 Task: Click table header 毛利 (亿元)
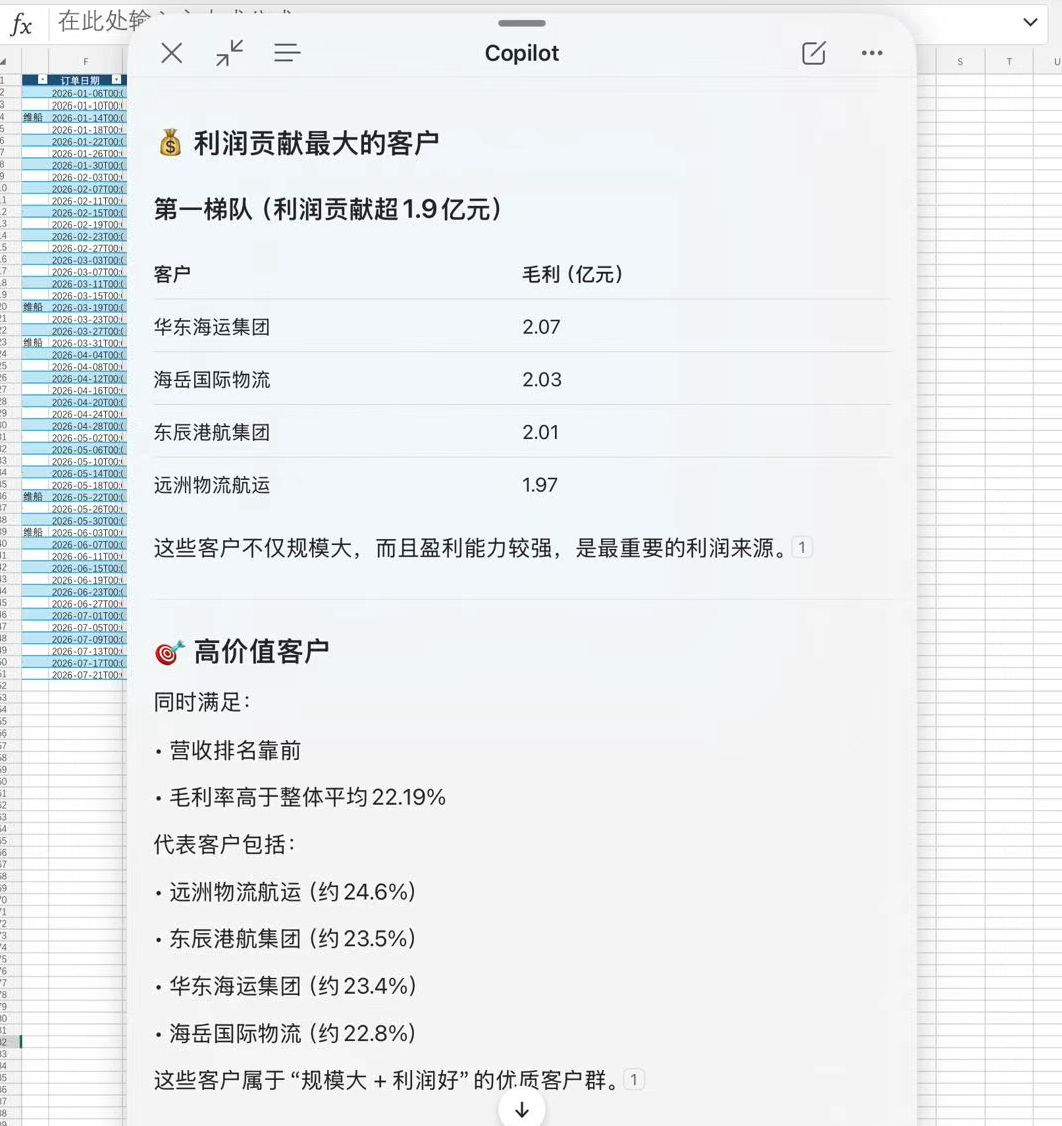pyautogui.click(x=573, y=274)
